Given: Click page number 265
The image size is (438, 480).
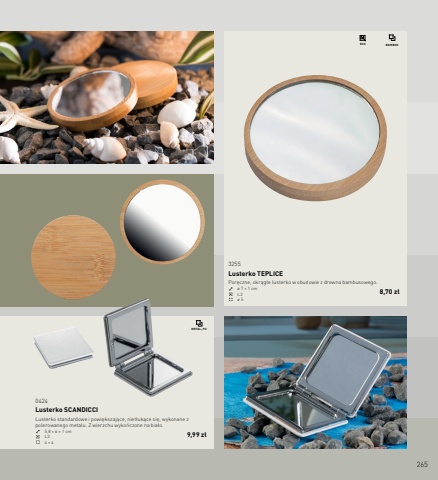Looking at the screenshot, I should 422,464.
